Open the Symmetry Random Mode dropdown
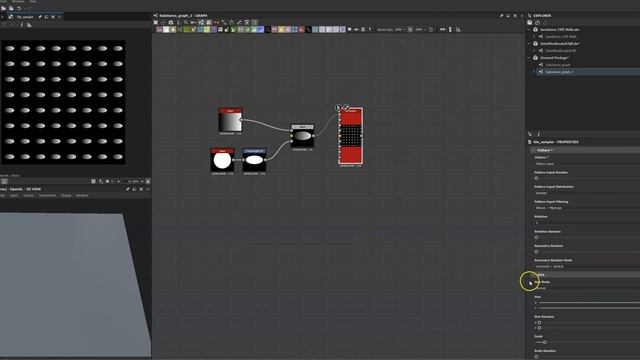The height and width of the screenshot is (360, 640). [x=587, y=267]
